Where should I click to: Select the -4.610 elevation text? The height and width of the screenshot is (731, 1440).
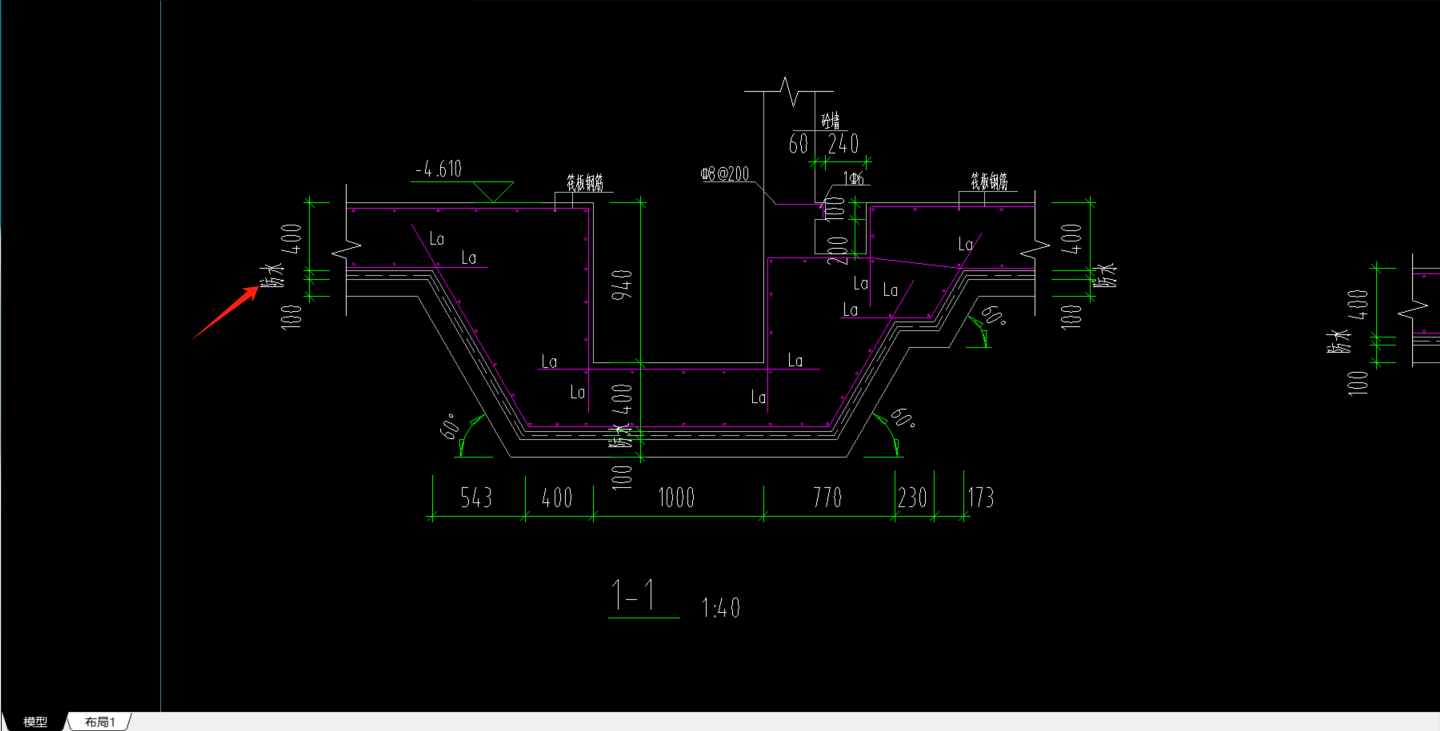click(x=438, y=170)
